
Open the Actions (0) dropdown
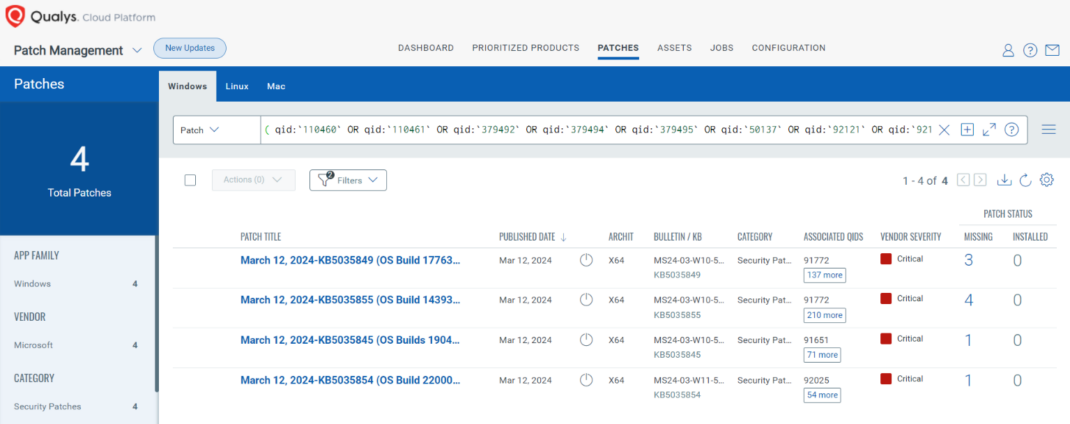(x=254, y=180)
